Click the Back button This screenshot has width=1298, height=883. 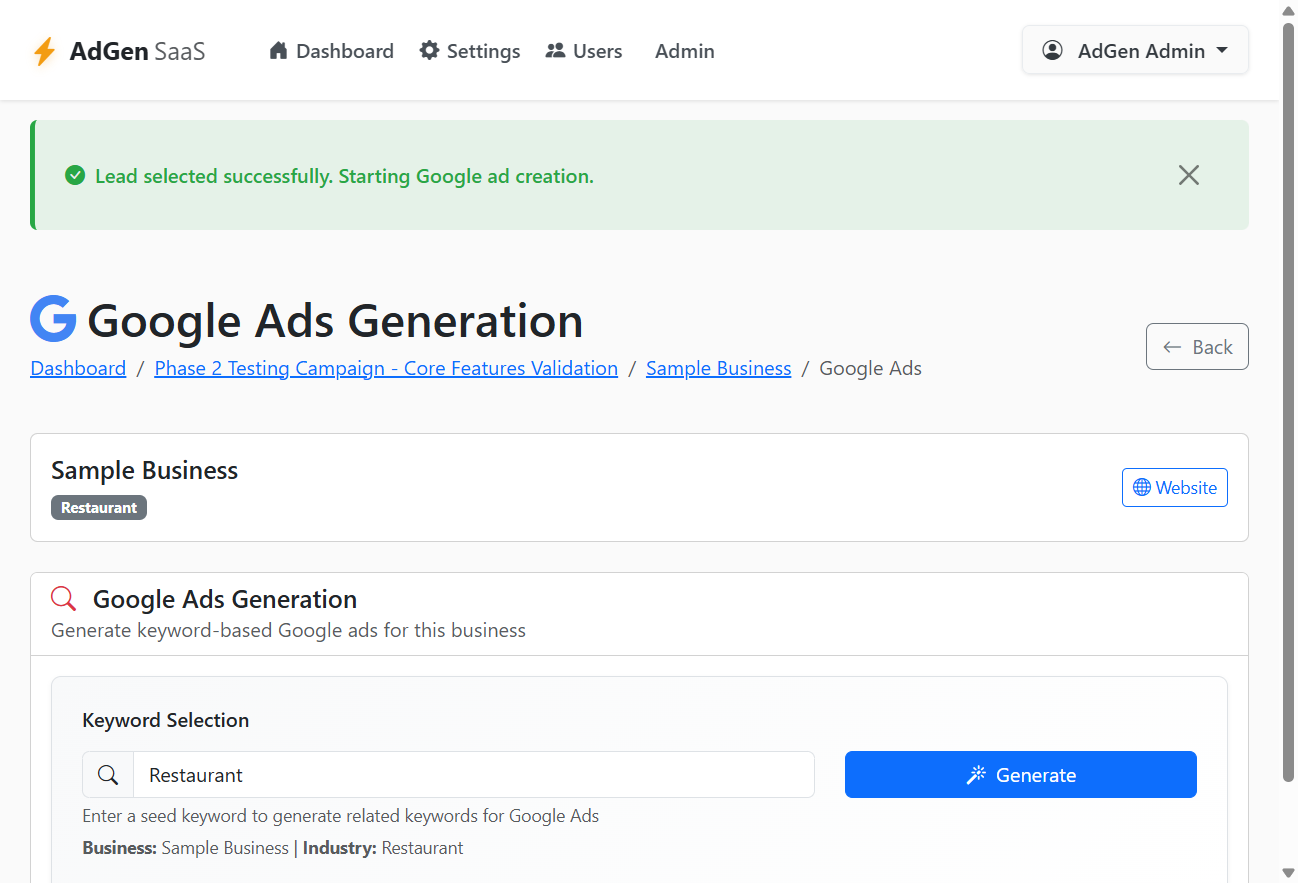point(1197,347)
